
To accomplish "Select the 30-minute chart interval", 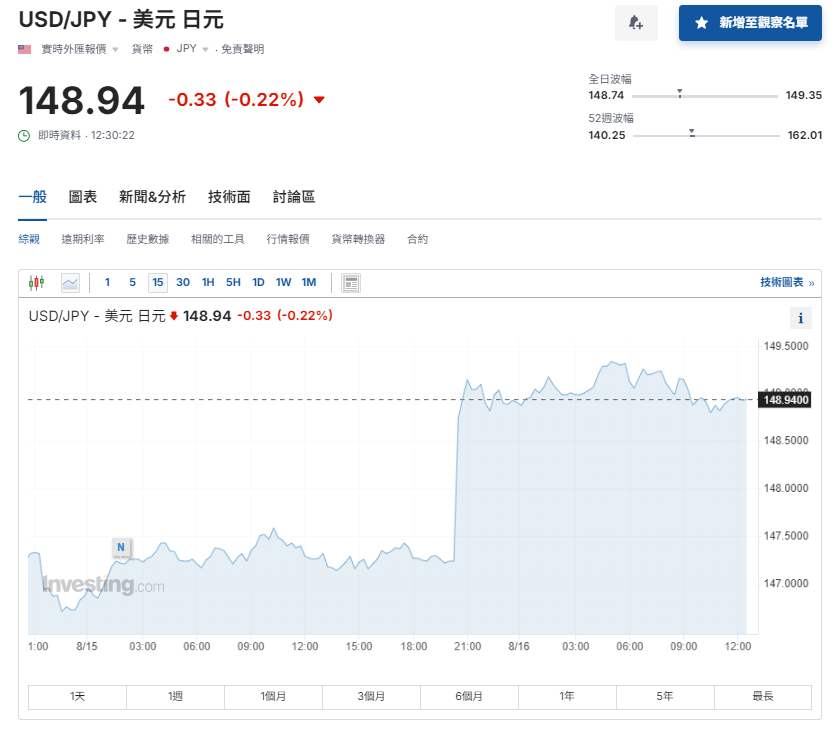I will 183,283.
